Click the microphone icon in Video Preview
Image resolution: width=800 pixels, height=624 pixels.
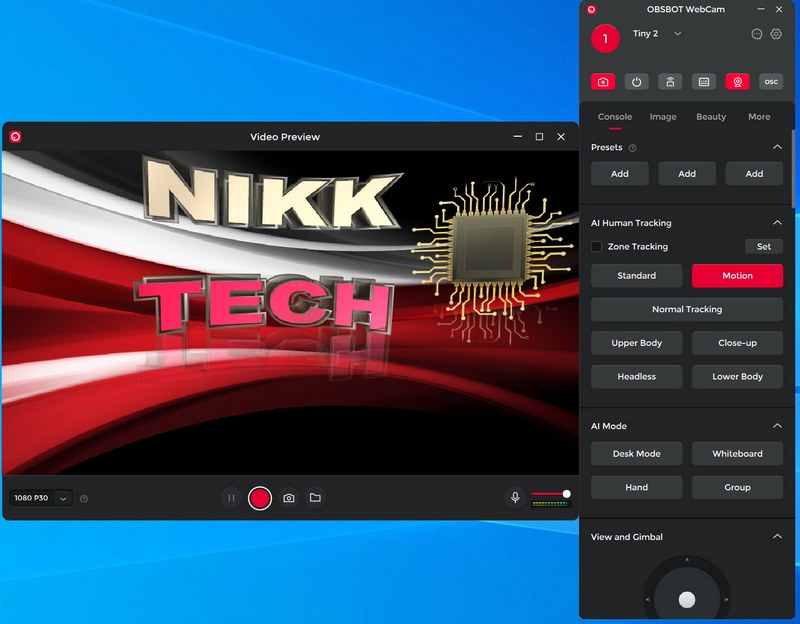pos(515,497)
